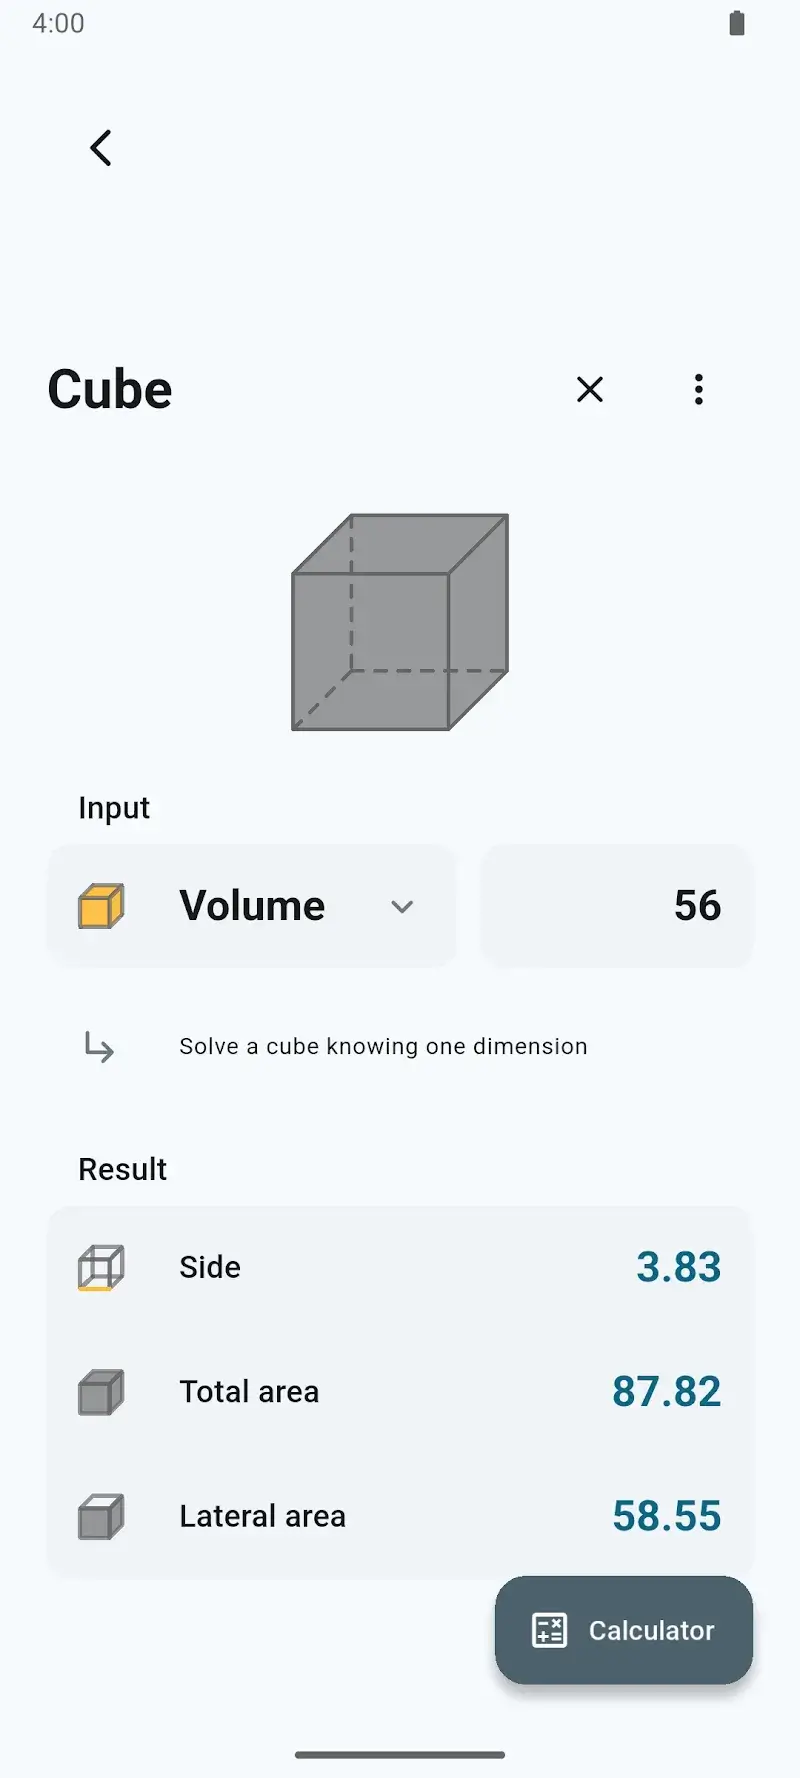
Task: Tap the yellow cube icon beside Volume
Action: 103,905
